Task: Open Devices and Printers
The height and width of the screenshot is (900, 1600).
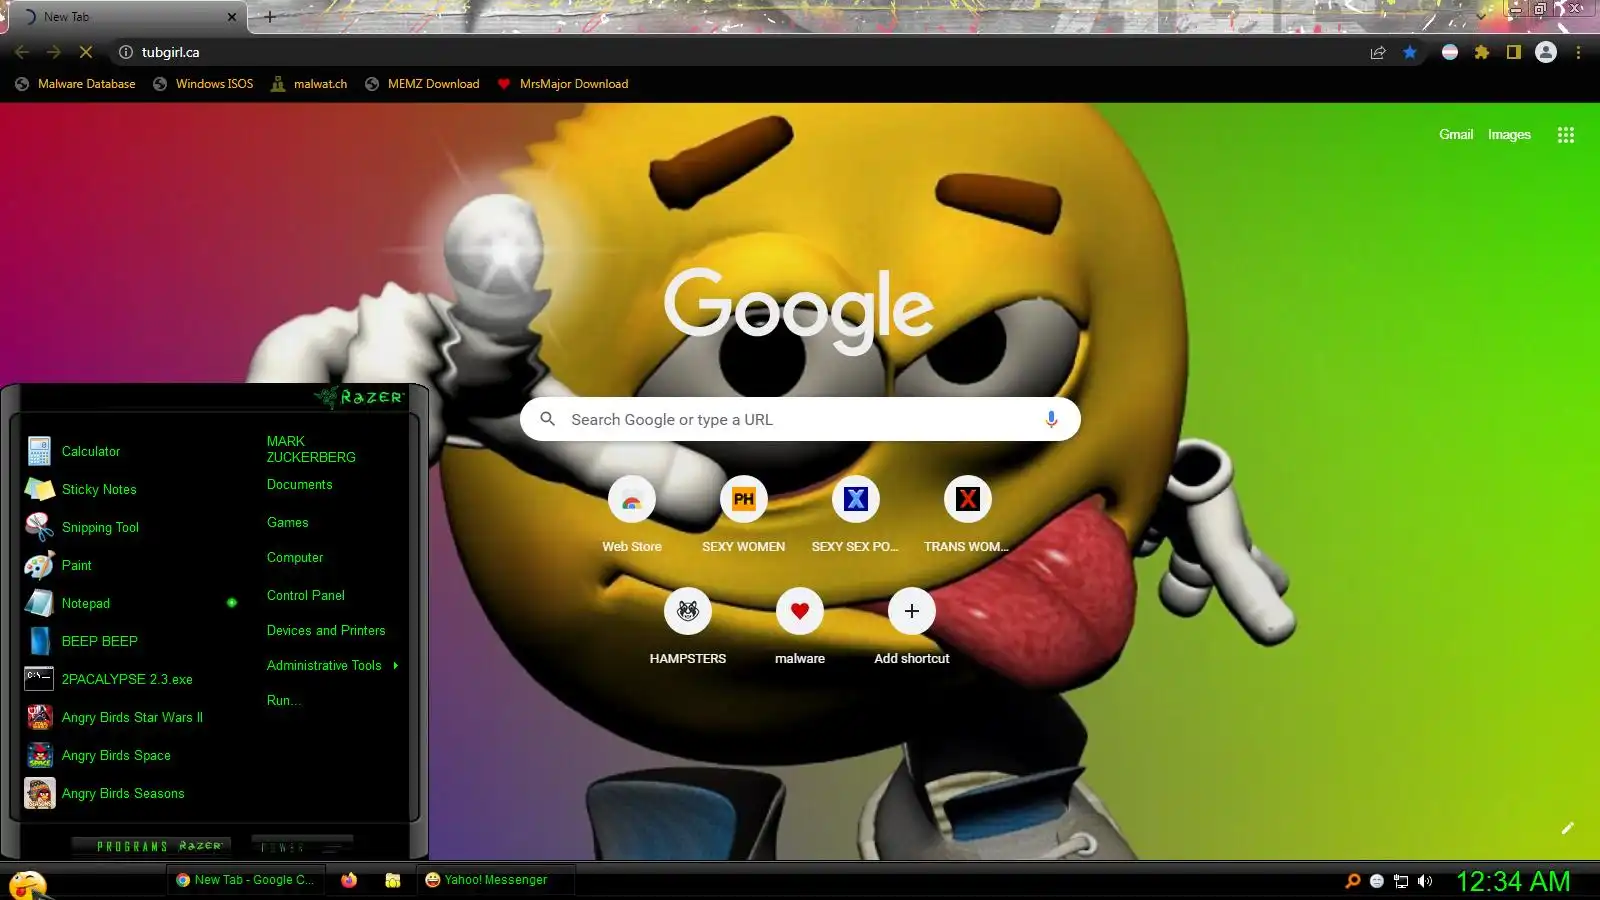Action: (326, 631)
